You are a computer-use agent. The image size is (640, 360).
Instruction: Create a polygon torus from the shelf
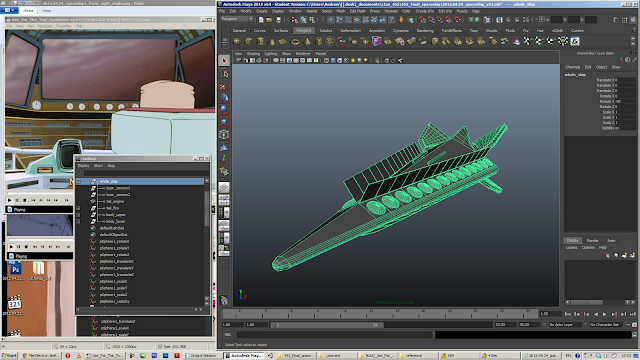point(295,41)
